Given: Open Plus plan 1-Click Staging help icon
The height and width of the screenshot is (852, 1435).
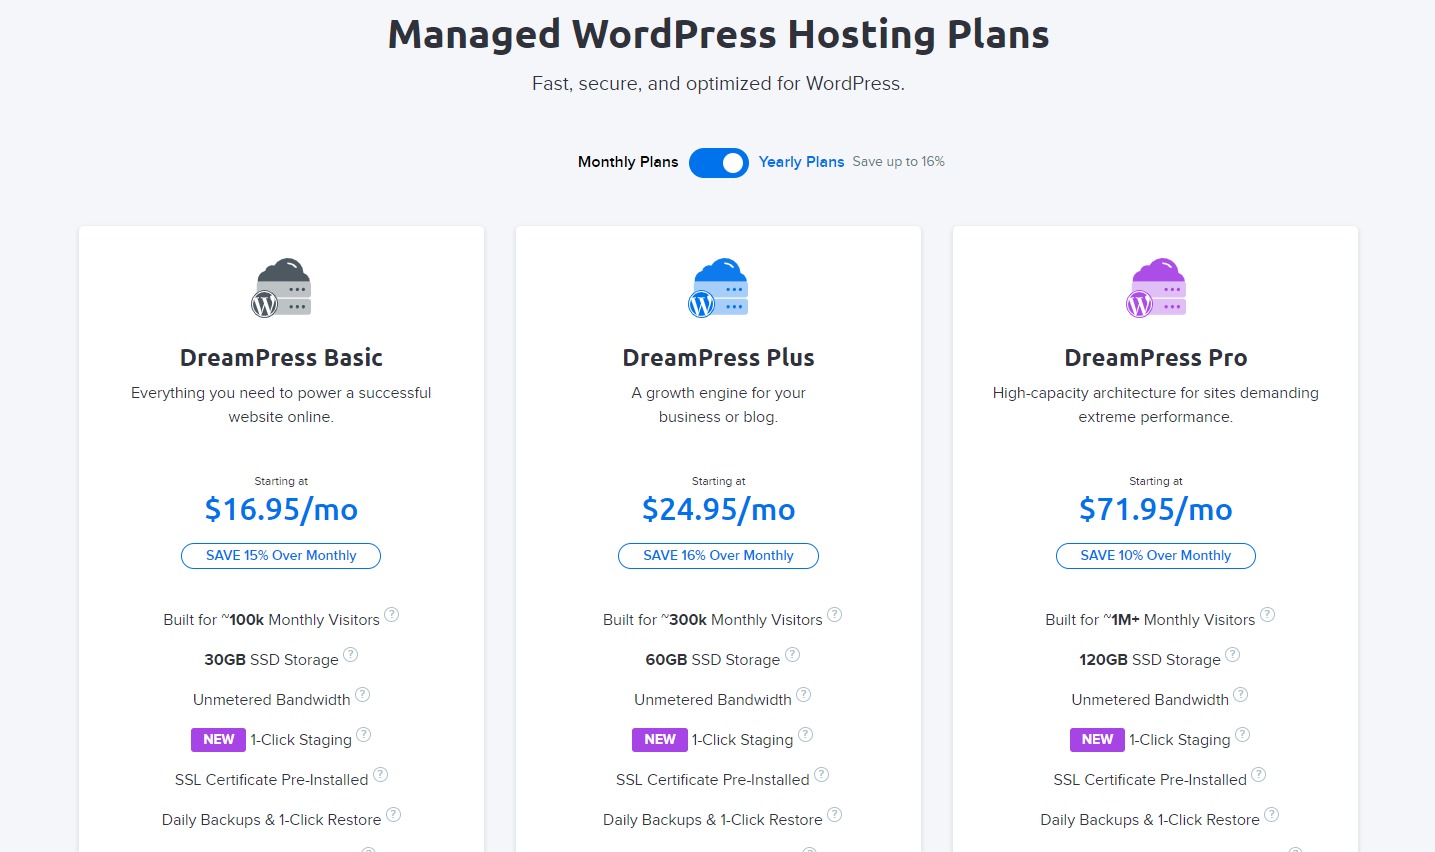Looking at the screenshot, I should point(806,735).
